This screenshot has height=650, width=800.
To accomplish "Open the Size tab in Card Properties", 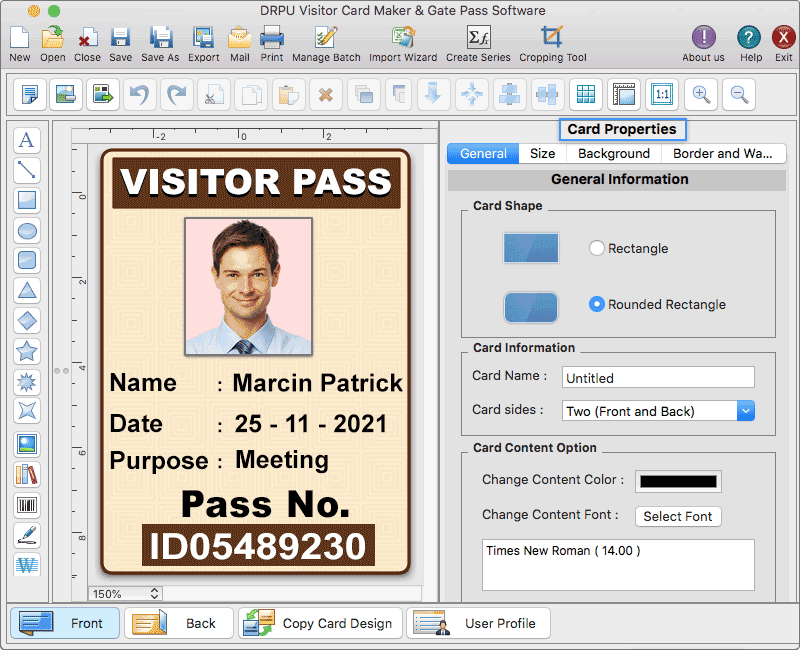I will (x=541, y=153).
